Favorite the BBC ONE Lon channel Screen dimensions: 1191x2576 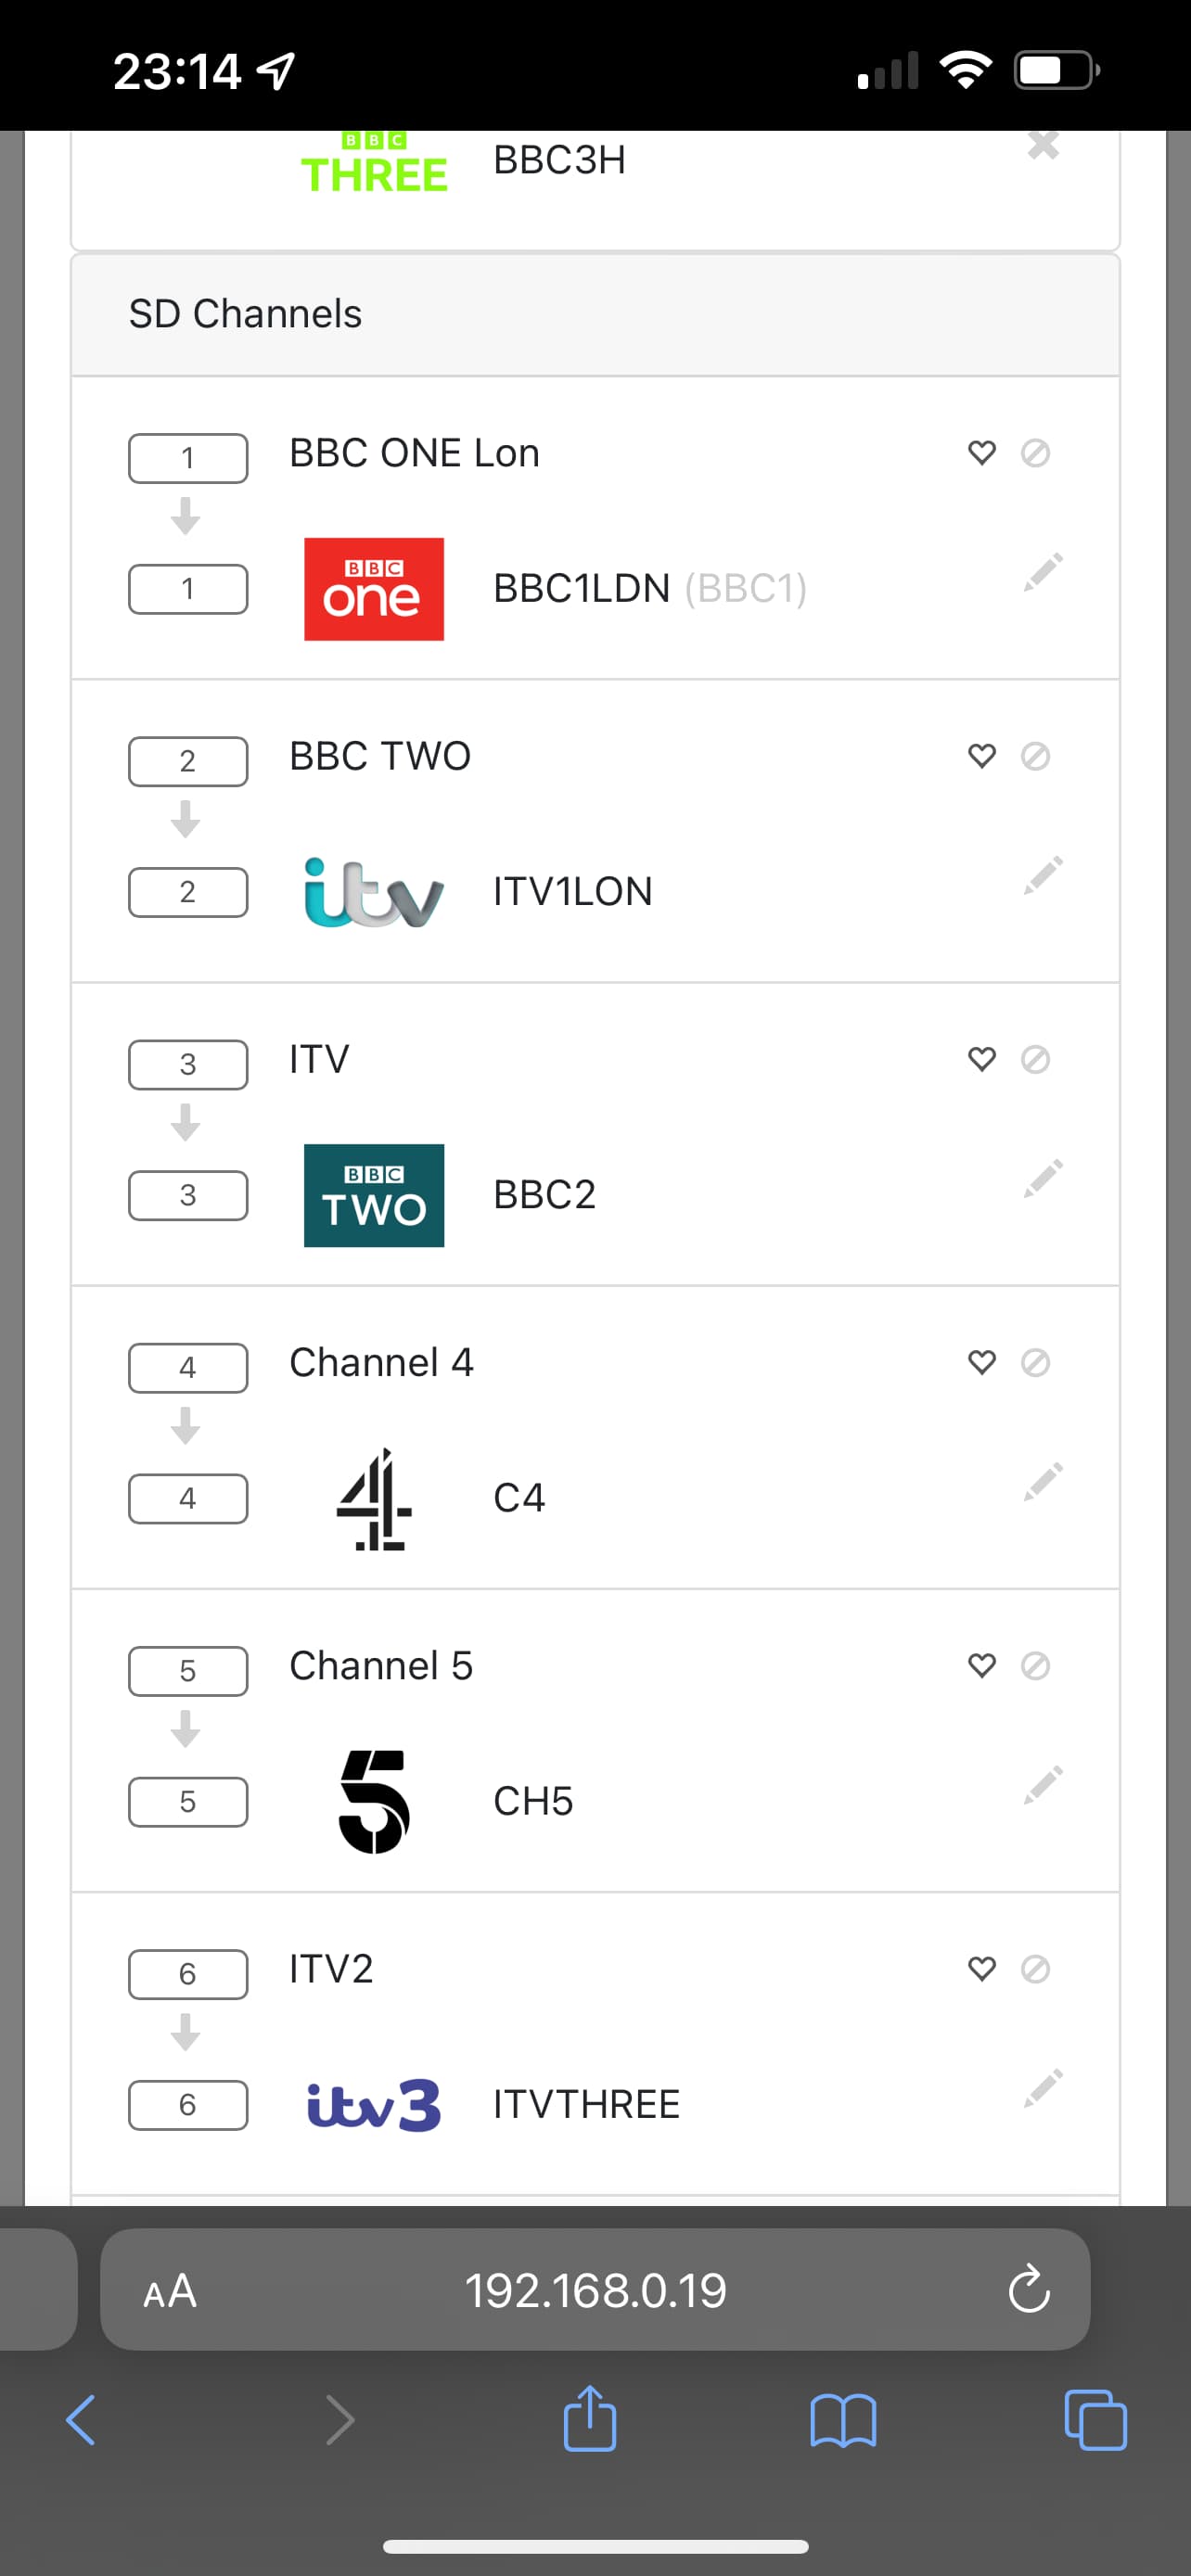pos(981,453)
